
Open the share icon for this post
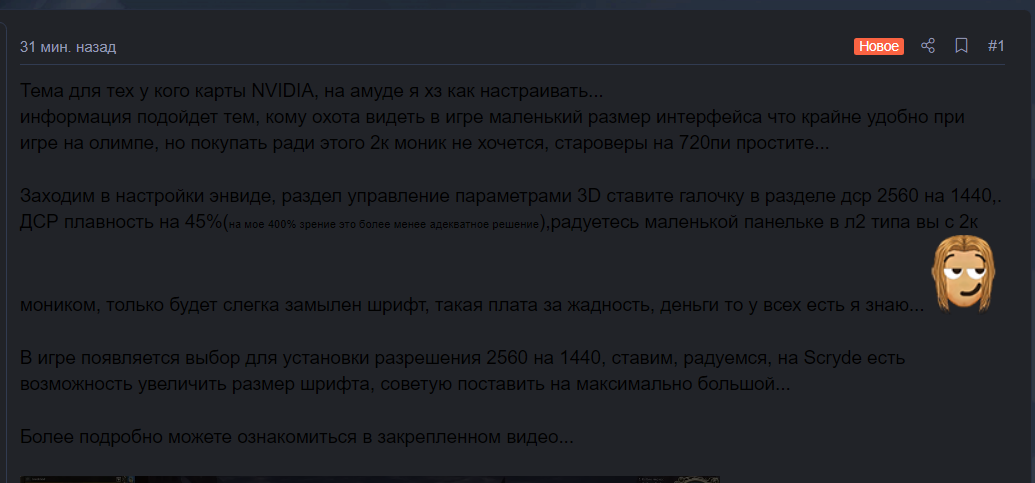928,46
